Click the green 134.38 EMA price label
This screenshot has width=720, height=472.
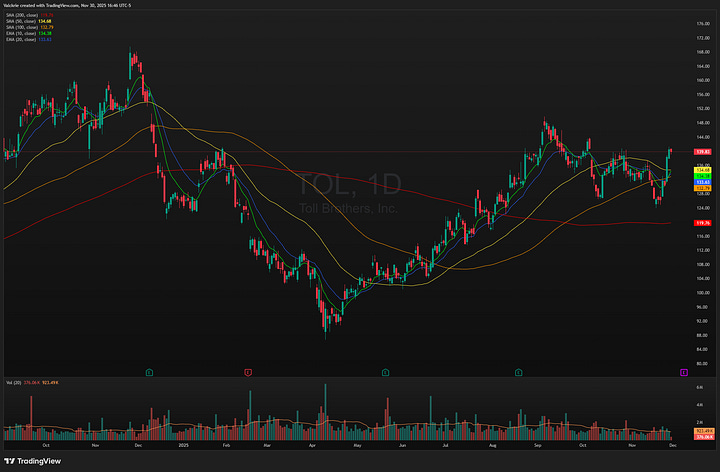(x=703, y=176)
